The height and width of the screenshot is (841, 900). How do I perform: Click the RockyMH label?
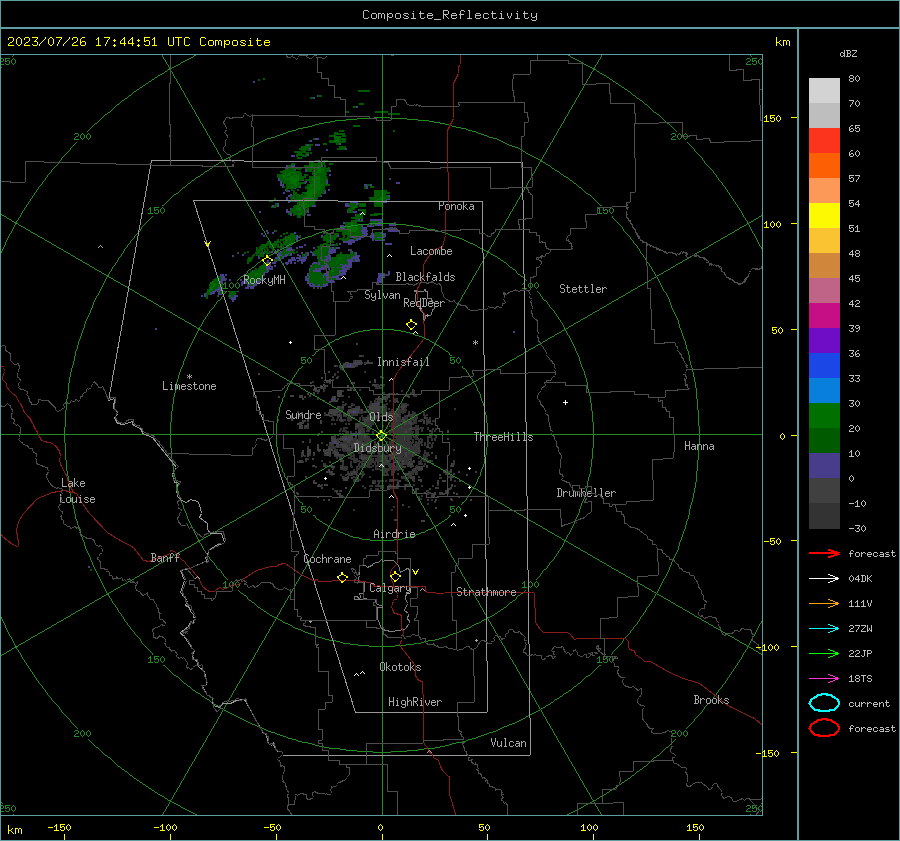pos(264,280)
